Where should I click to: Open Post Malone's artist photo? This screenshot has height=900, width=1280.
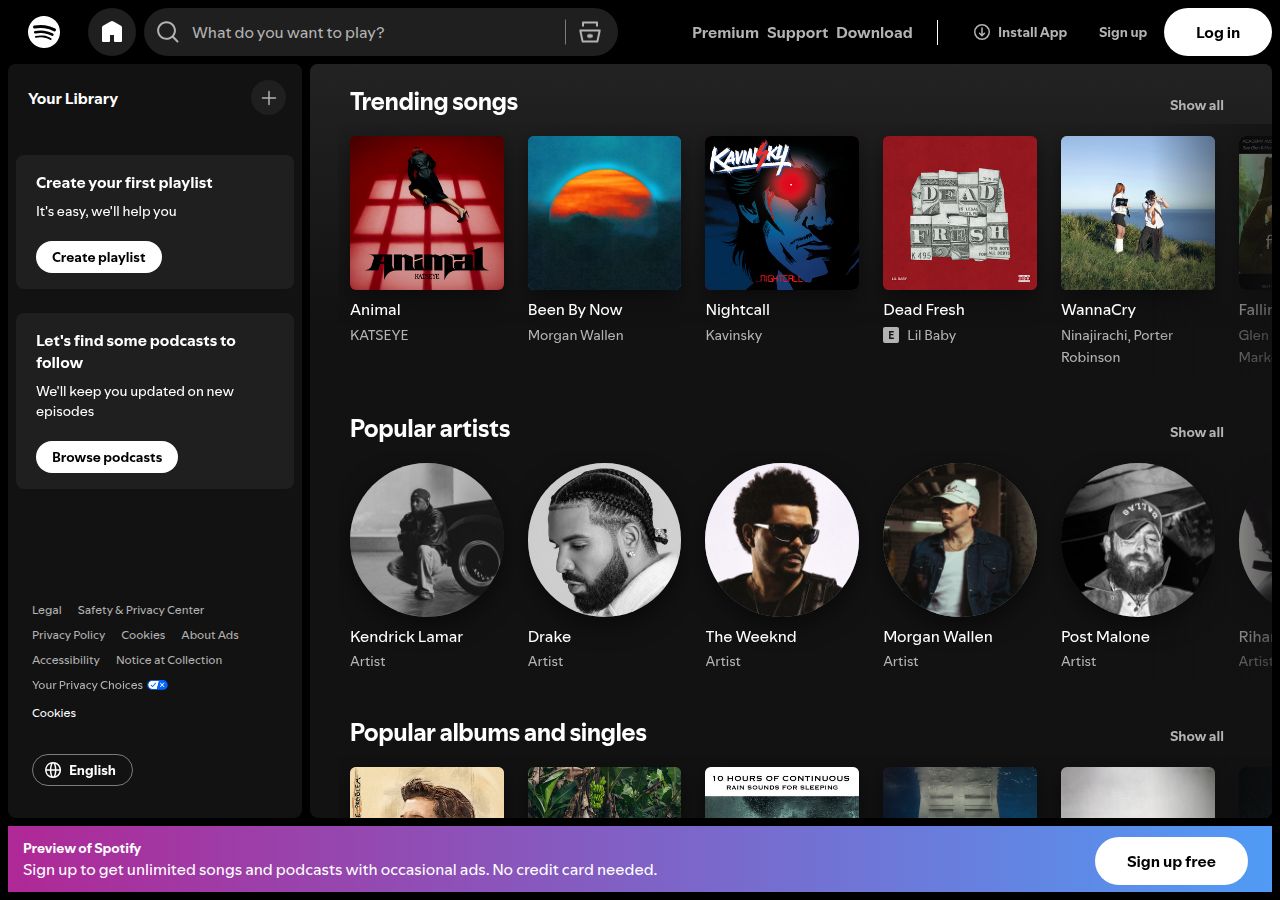point(1138,540)
